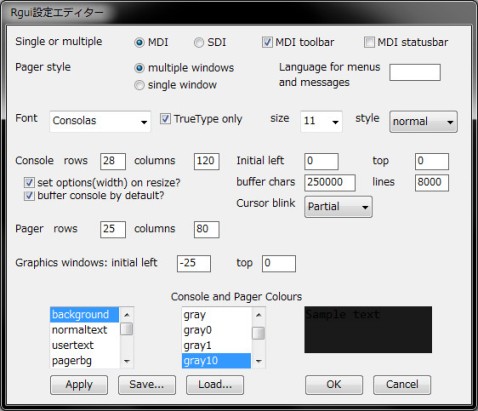Click the Initial left input field
Image resolution: width=478 pixels, height=411 pixels.
click(321, 161)
